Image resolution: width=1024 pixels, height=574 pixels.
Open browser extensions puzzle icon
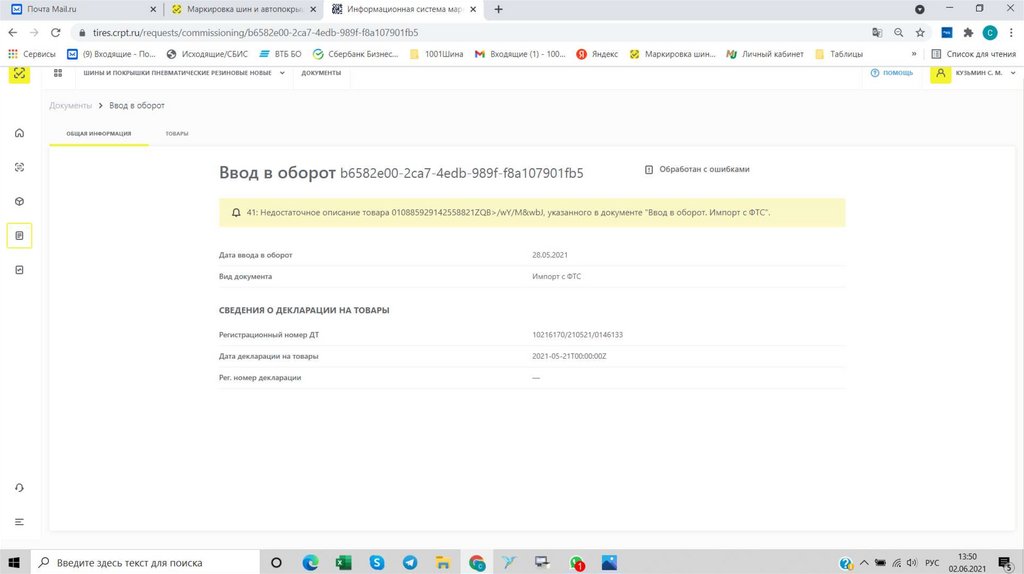click(968, 33)
